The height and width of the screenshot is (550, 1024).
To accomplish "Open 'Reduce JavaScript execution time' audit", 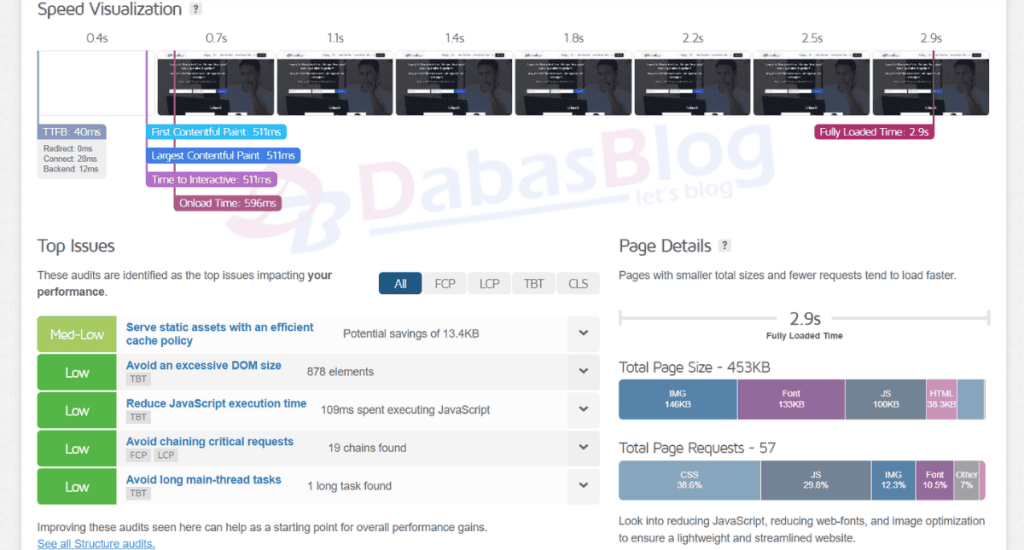I will click(x=216, y=404).
